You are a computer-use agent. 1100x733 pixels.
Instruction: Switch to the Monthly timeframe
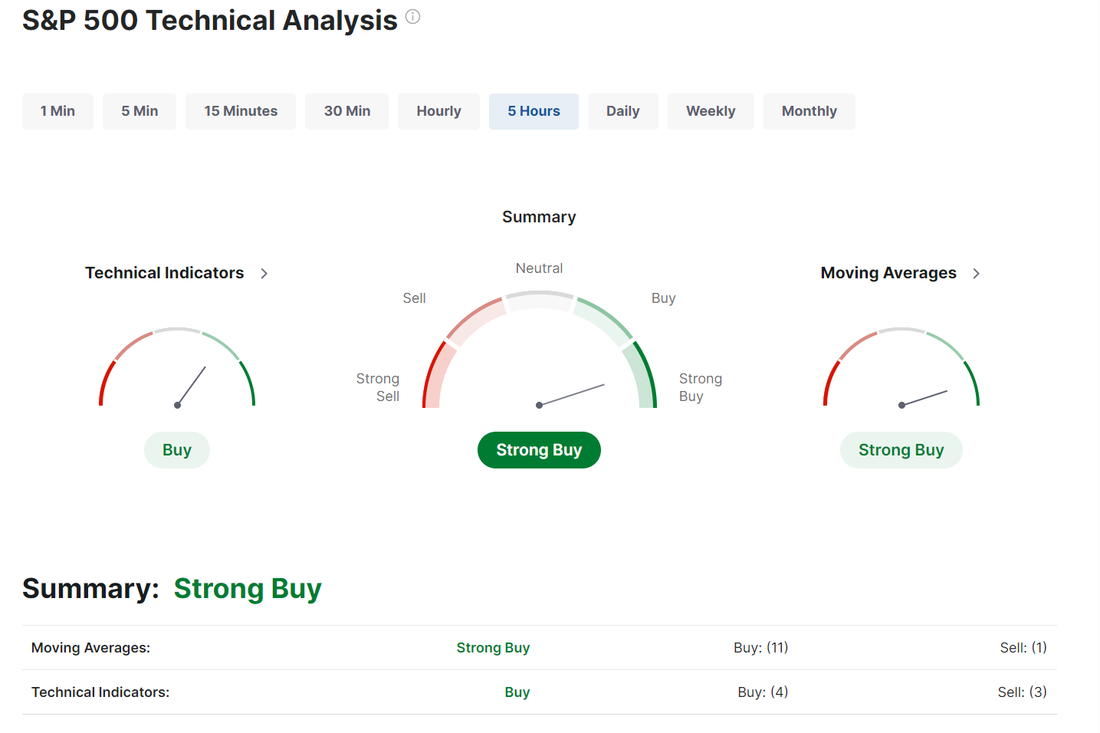pyautogui.click(x=810, y=112)
